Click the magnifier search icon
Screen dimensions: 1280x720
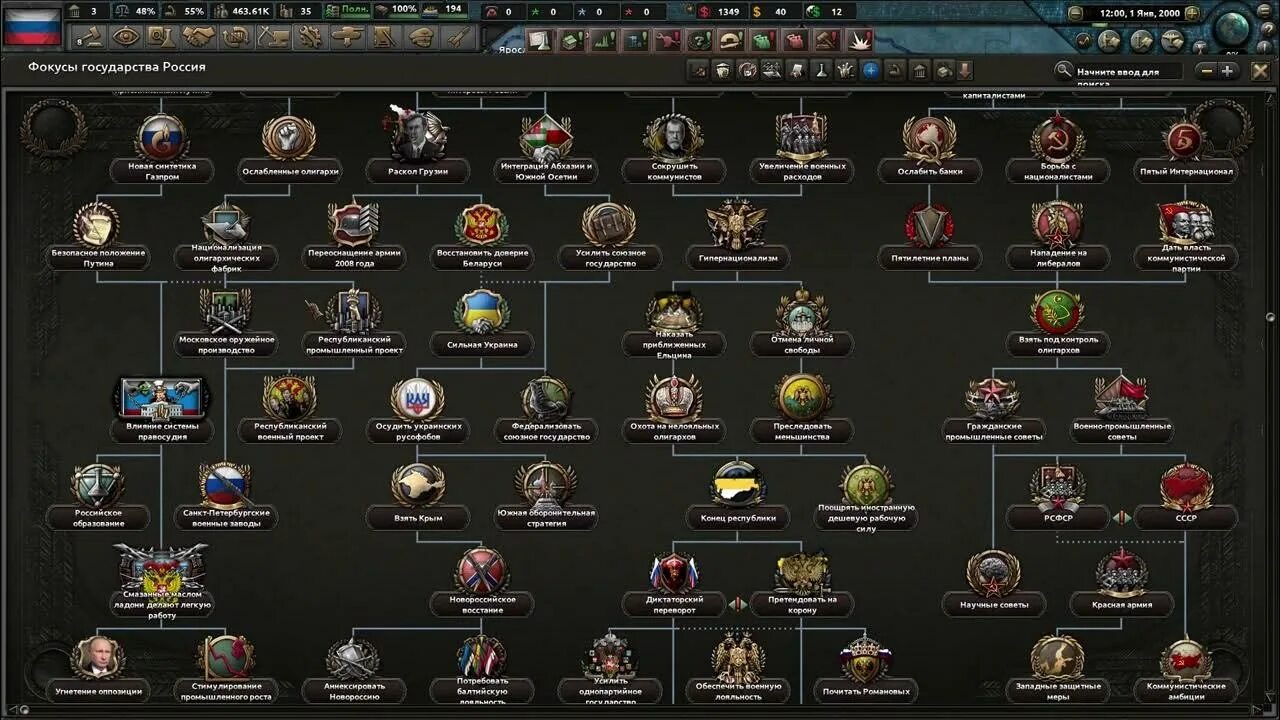(x=1064, y=71)
